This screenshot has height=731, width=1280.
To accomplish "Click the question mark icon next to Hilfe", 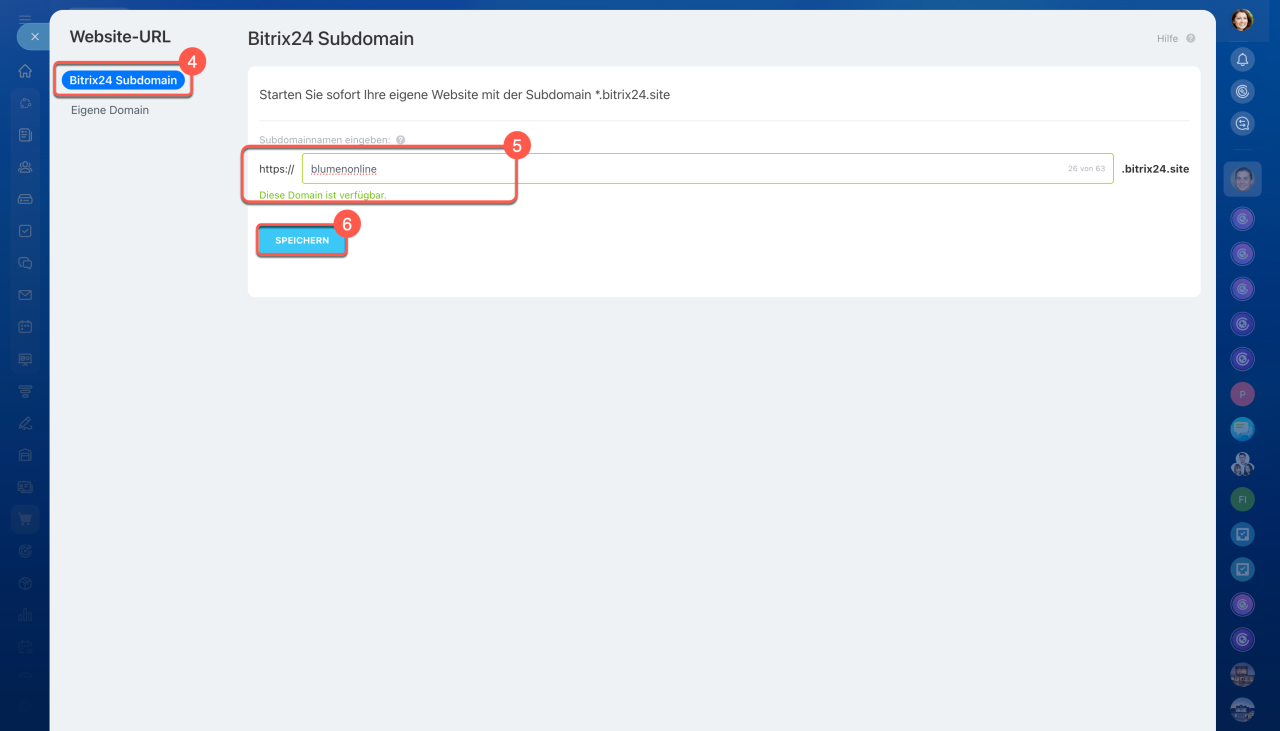I will coord(1190,39).
